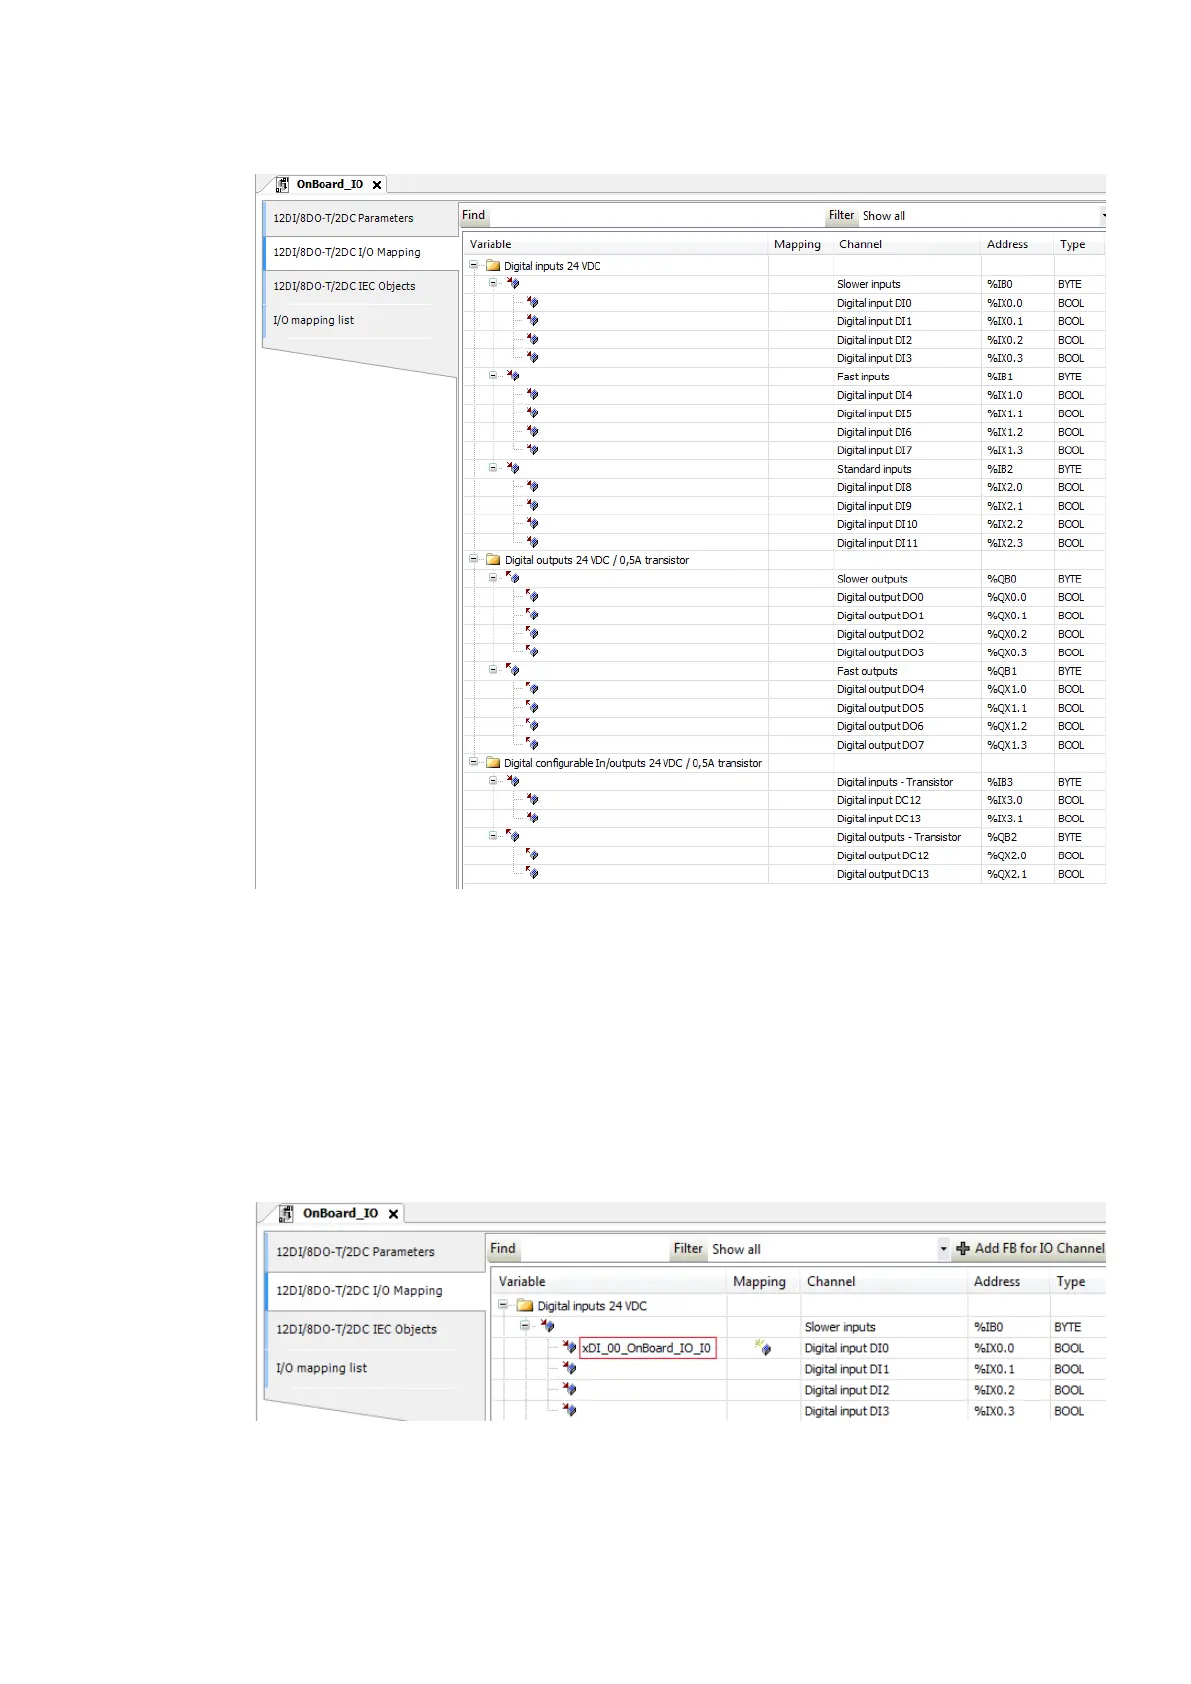The width and height of the screenshot is (1191, 1684).
Task: Click variable icon for Digital input DI3 in upper window
Action: pos(532,357)
